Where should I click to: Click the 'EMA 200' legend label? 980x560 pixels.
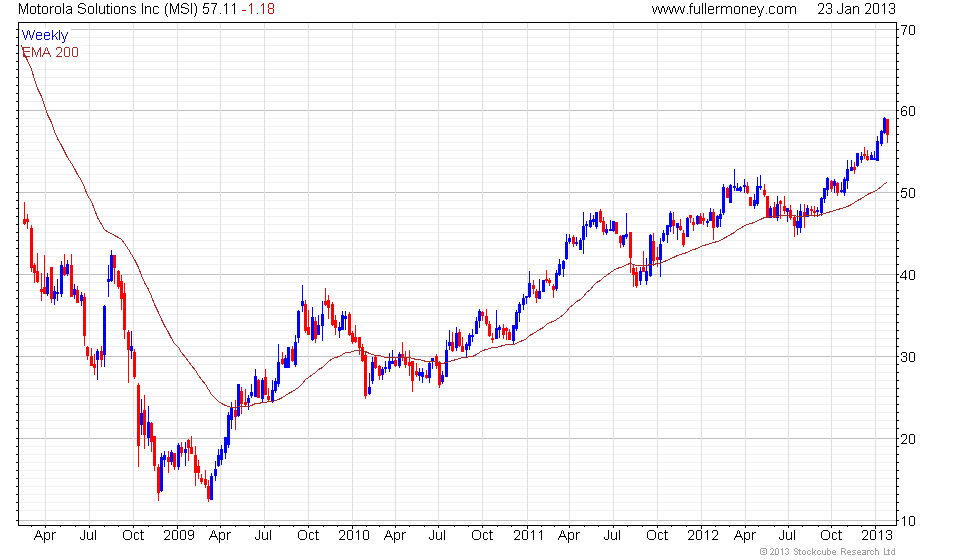pyautogui.click(x=50, y=52)
